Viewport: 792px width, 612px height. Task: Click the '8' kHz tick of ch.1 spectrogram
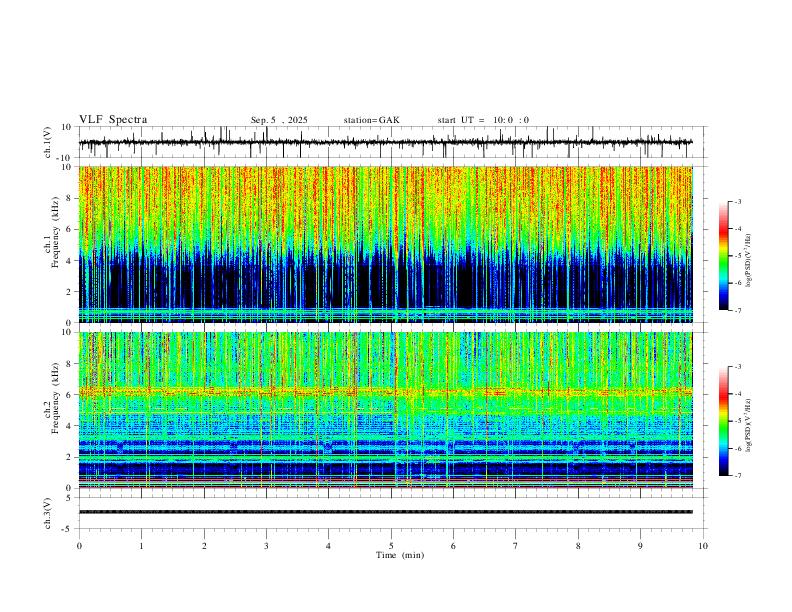click(69, 198)
